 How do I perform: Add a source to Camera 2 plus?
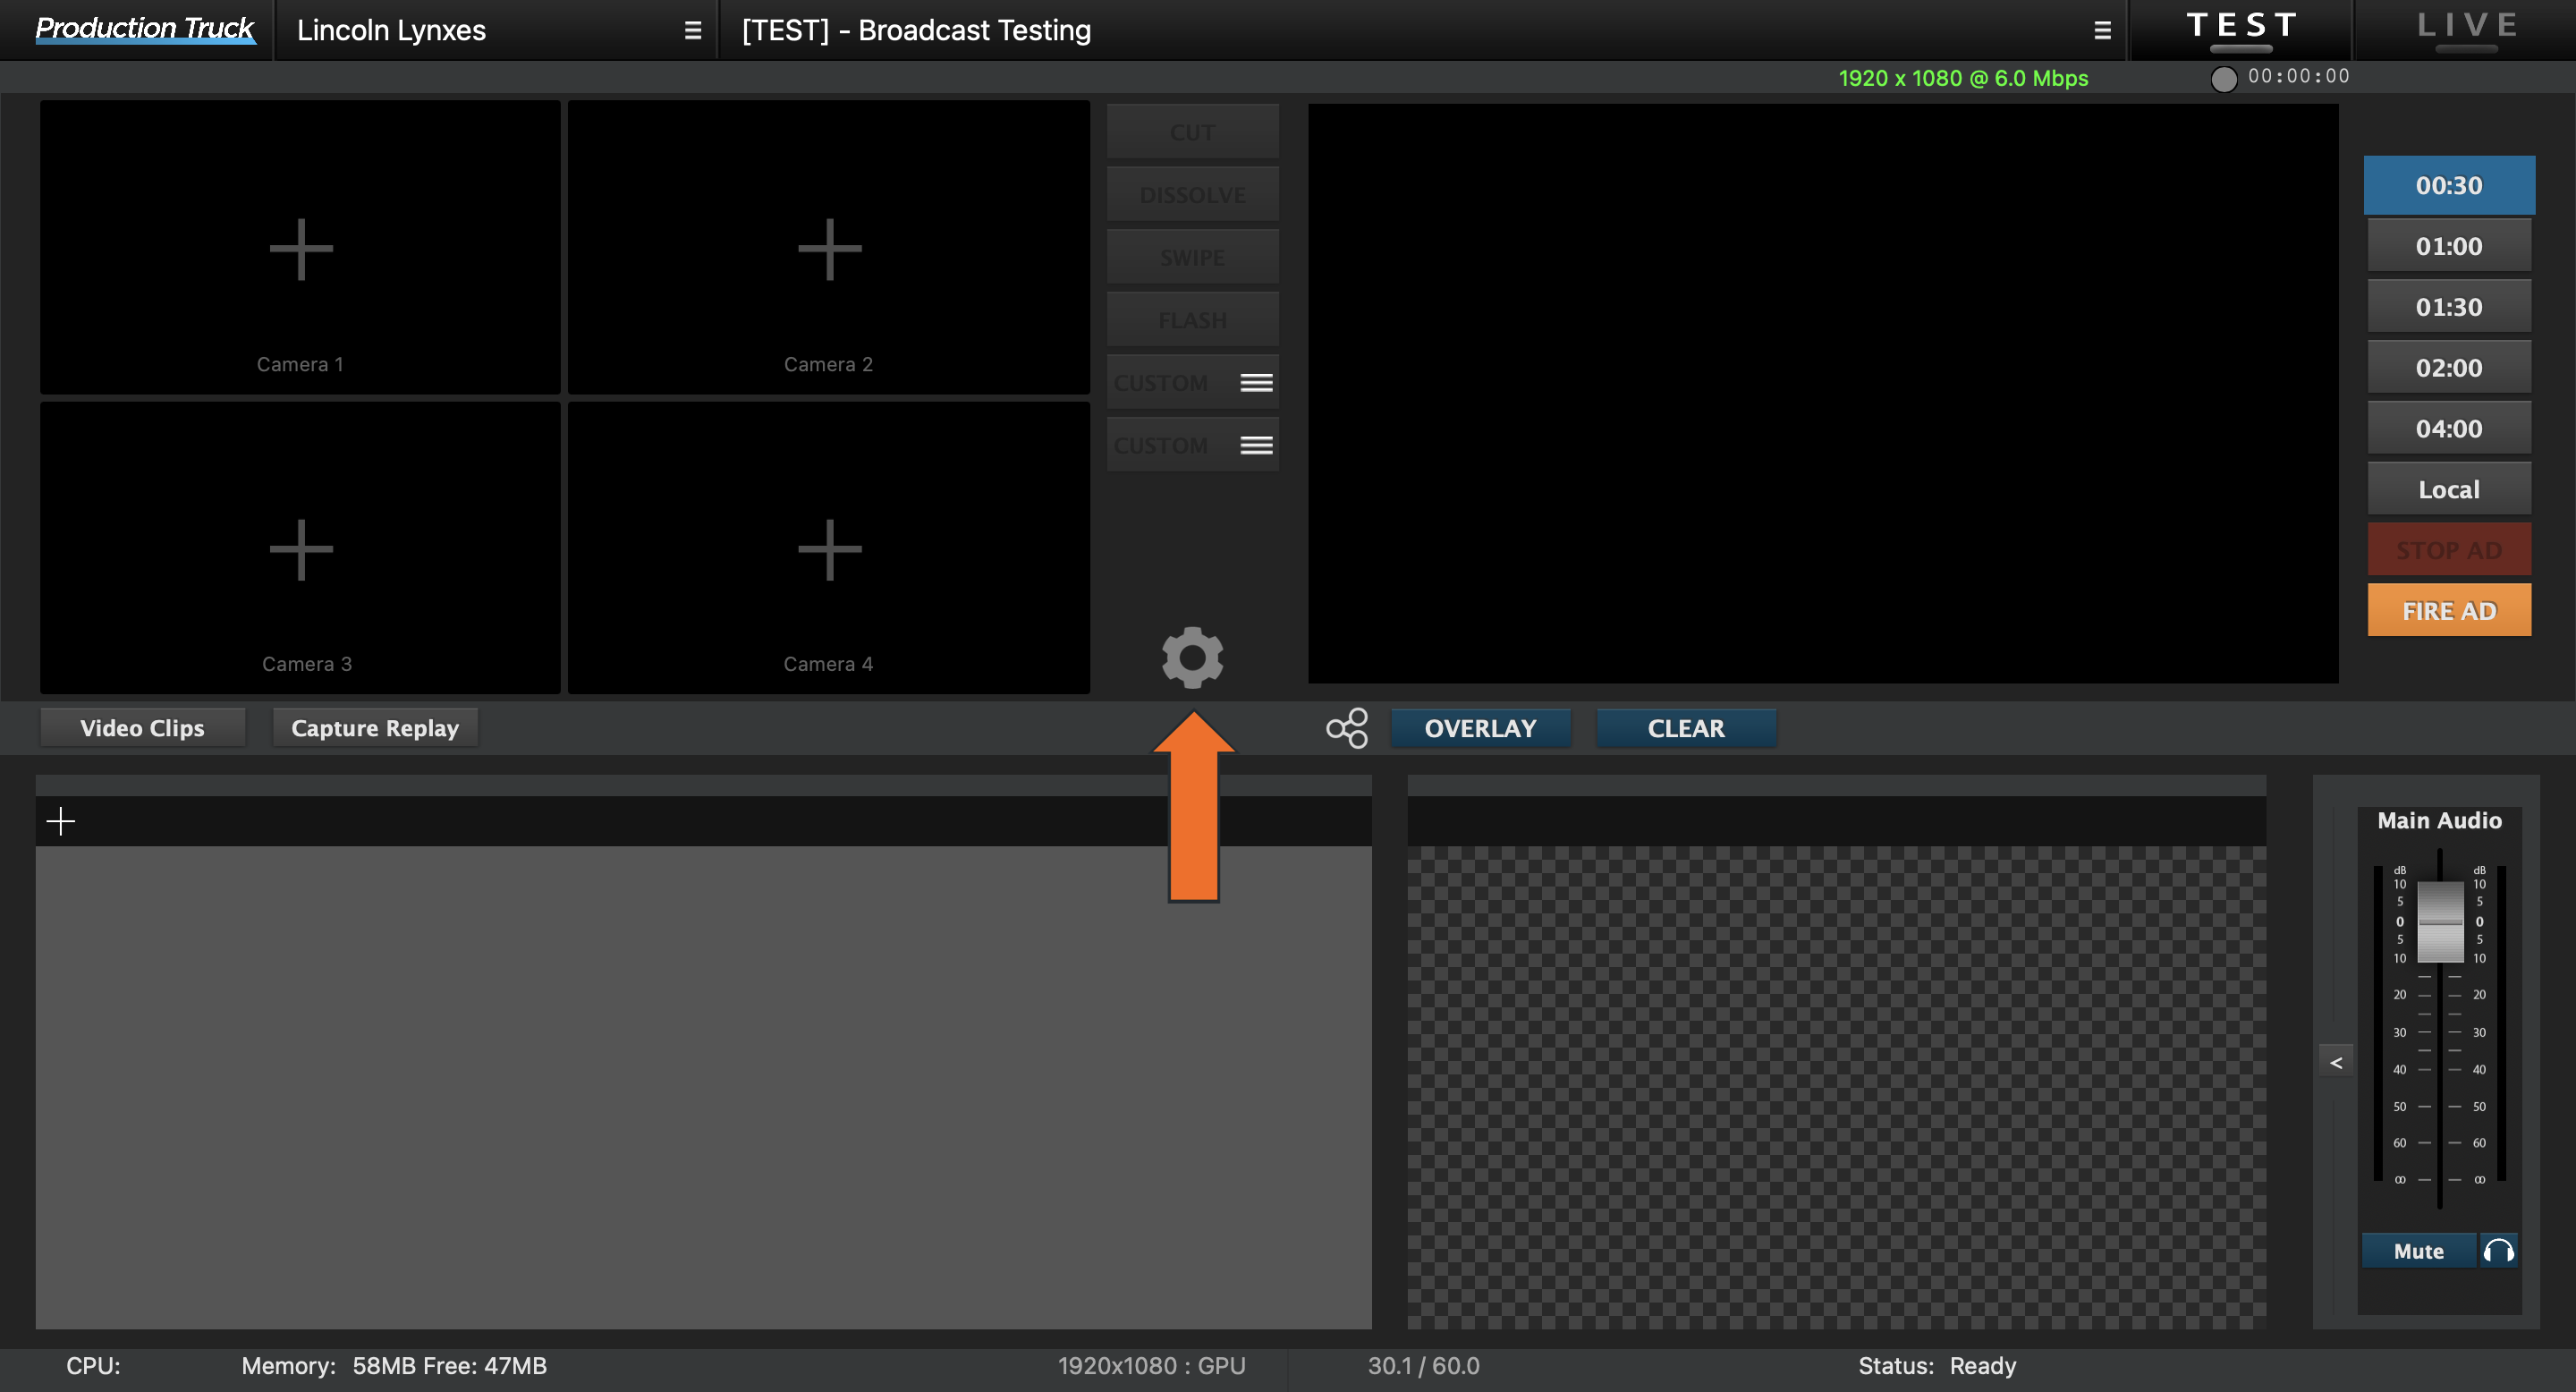[x=829, y=249]
